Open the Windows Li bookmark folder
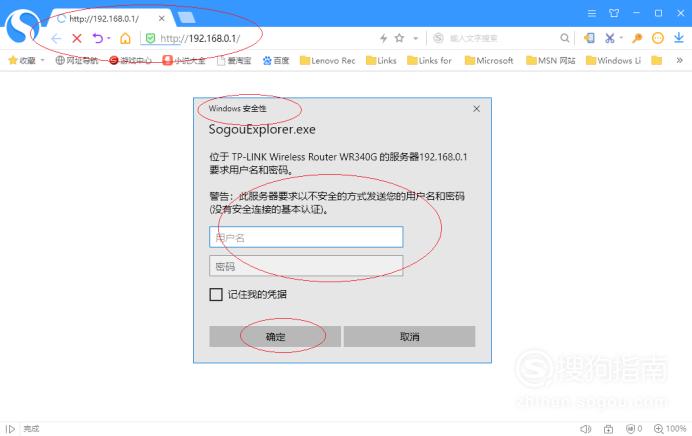The image size is (692, 436). click(613, 60)
